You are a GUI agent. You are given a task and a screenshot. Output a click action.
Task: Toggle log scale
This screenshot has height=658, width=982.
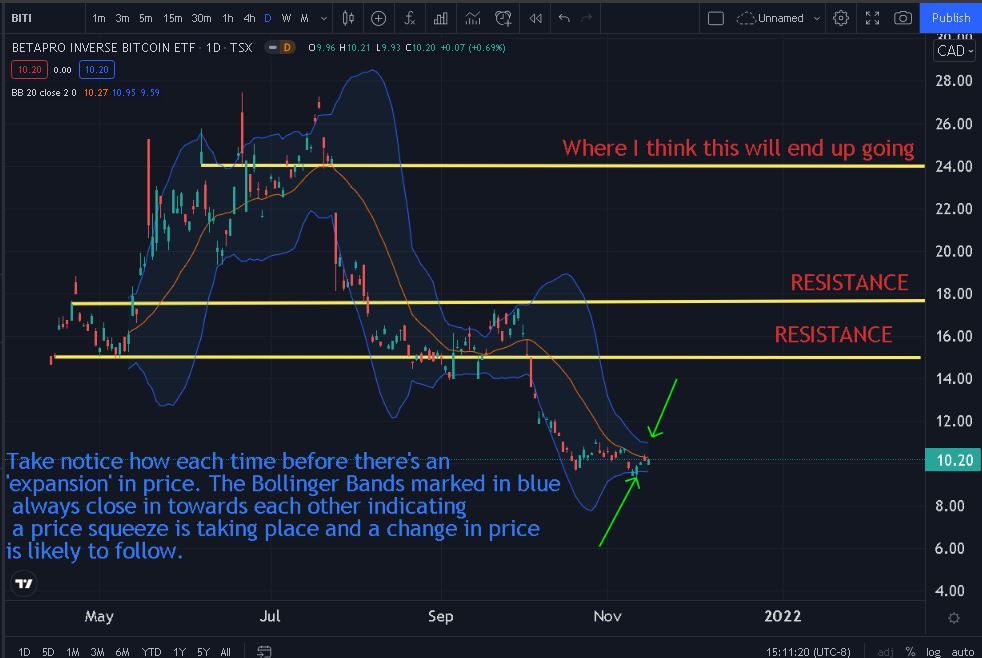click(933, 652)
